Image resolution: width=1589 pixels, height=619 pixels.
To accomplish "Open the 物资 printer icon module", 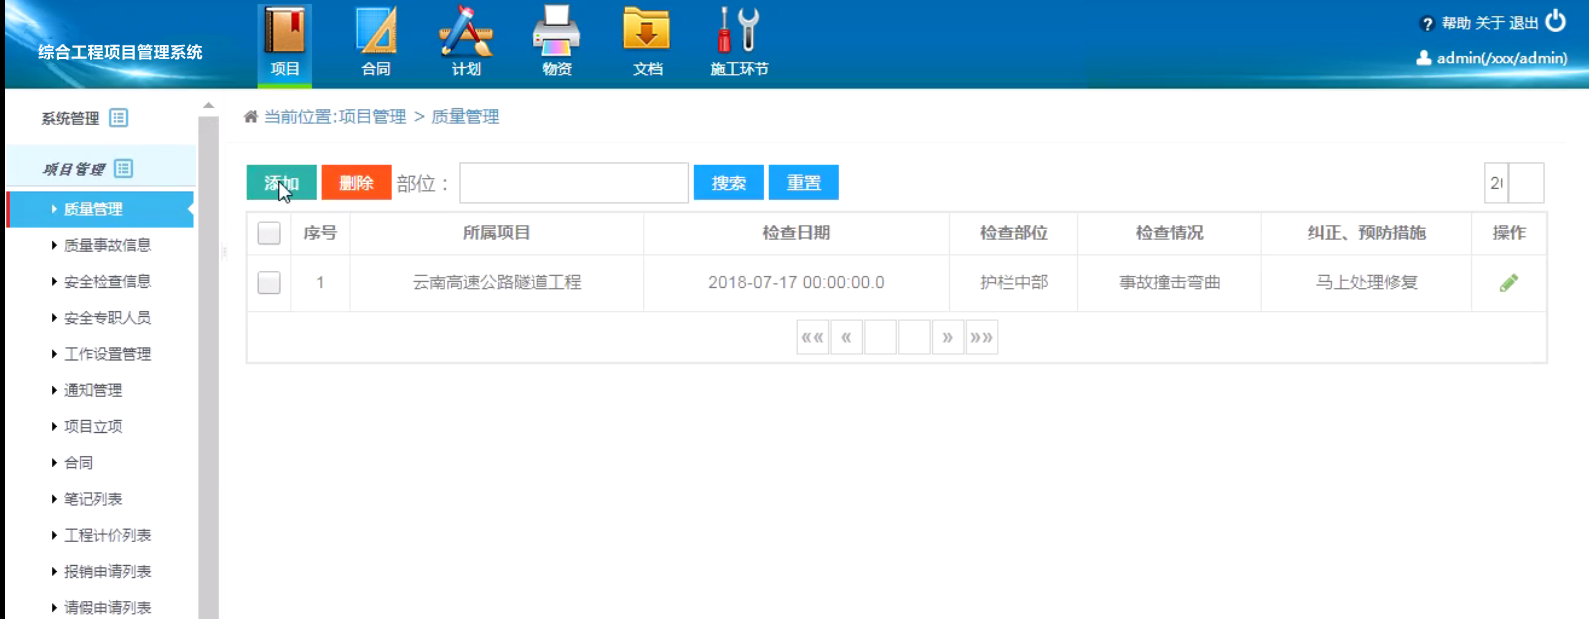I will [x=557, y=31].
